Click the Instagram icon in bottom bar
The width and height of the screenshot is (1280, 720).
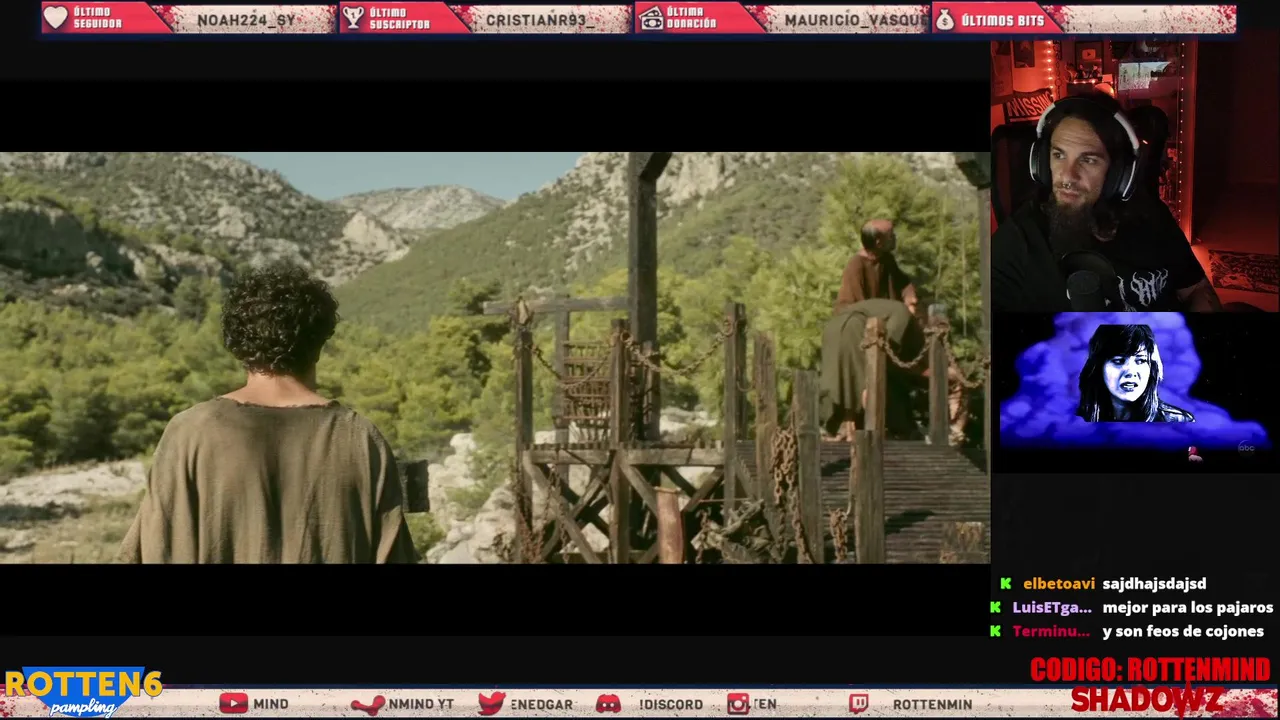coord(738,704)
